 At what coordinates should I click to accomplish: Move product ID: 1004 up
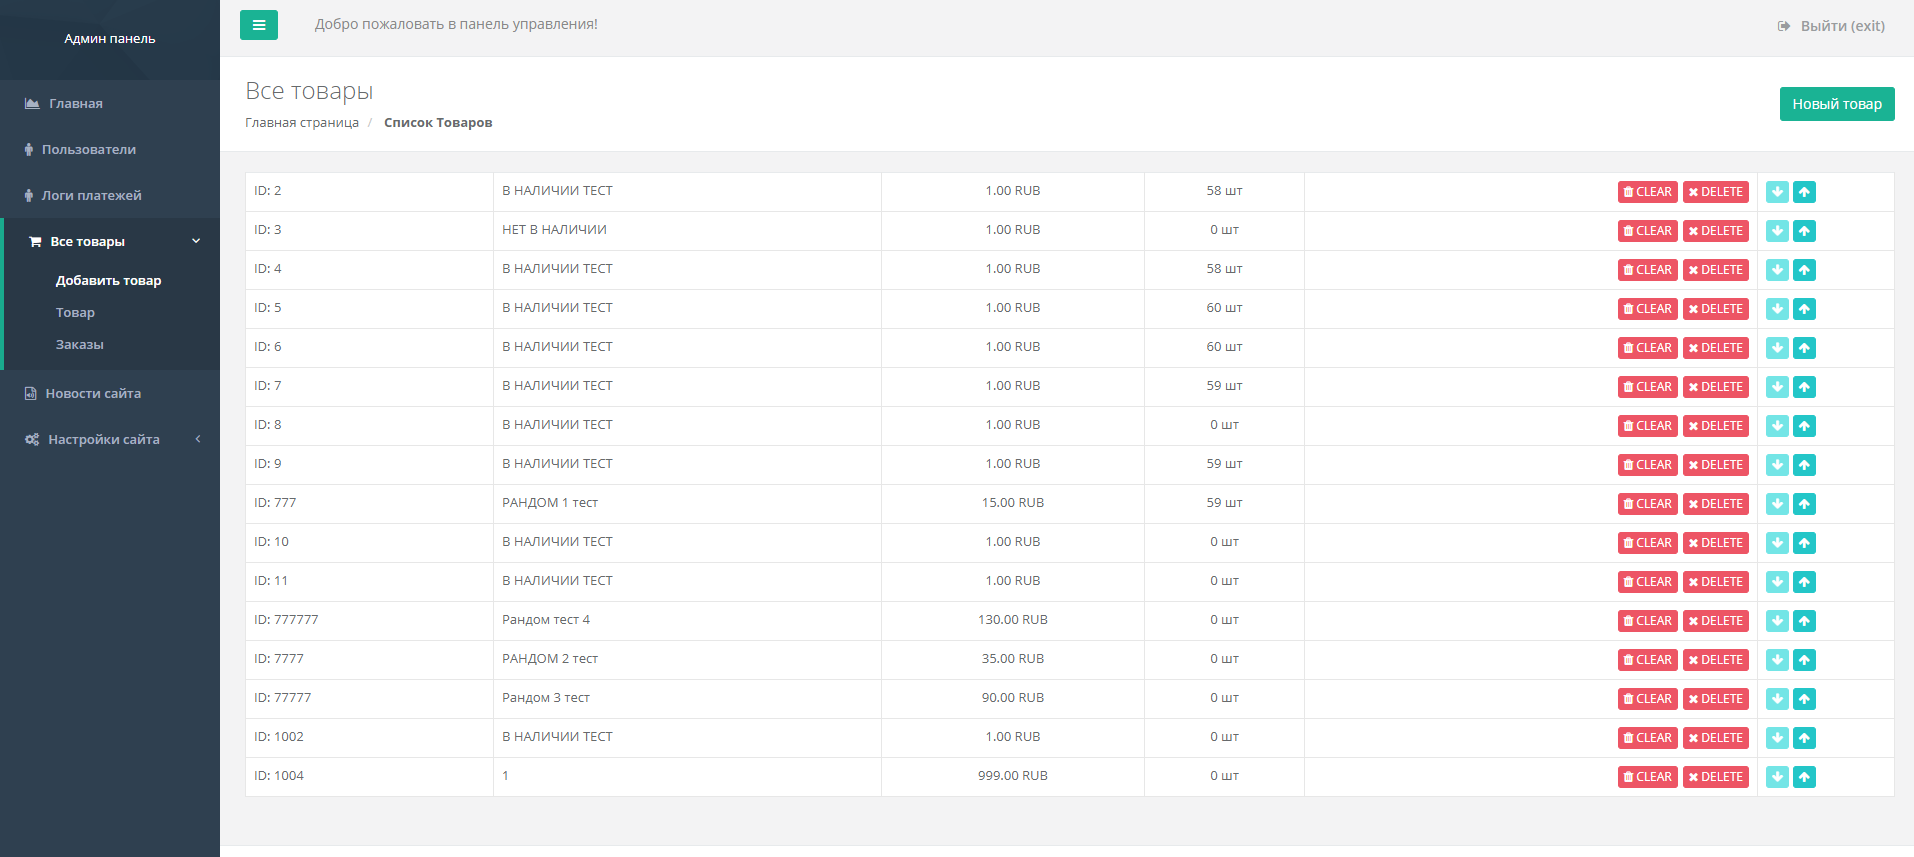tap(1804, 777)
